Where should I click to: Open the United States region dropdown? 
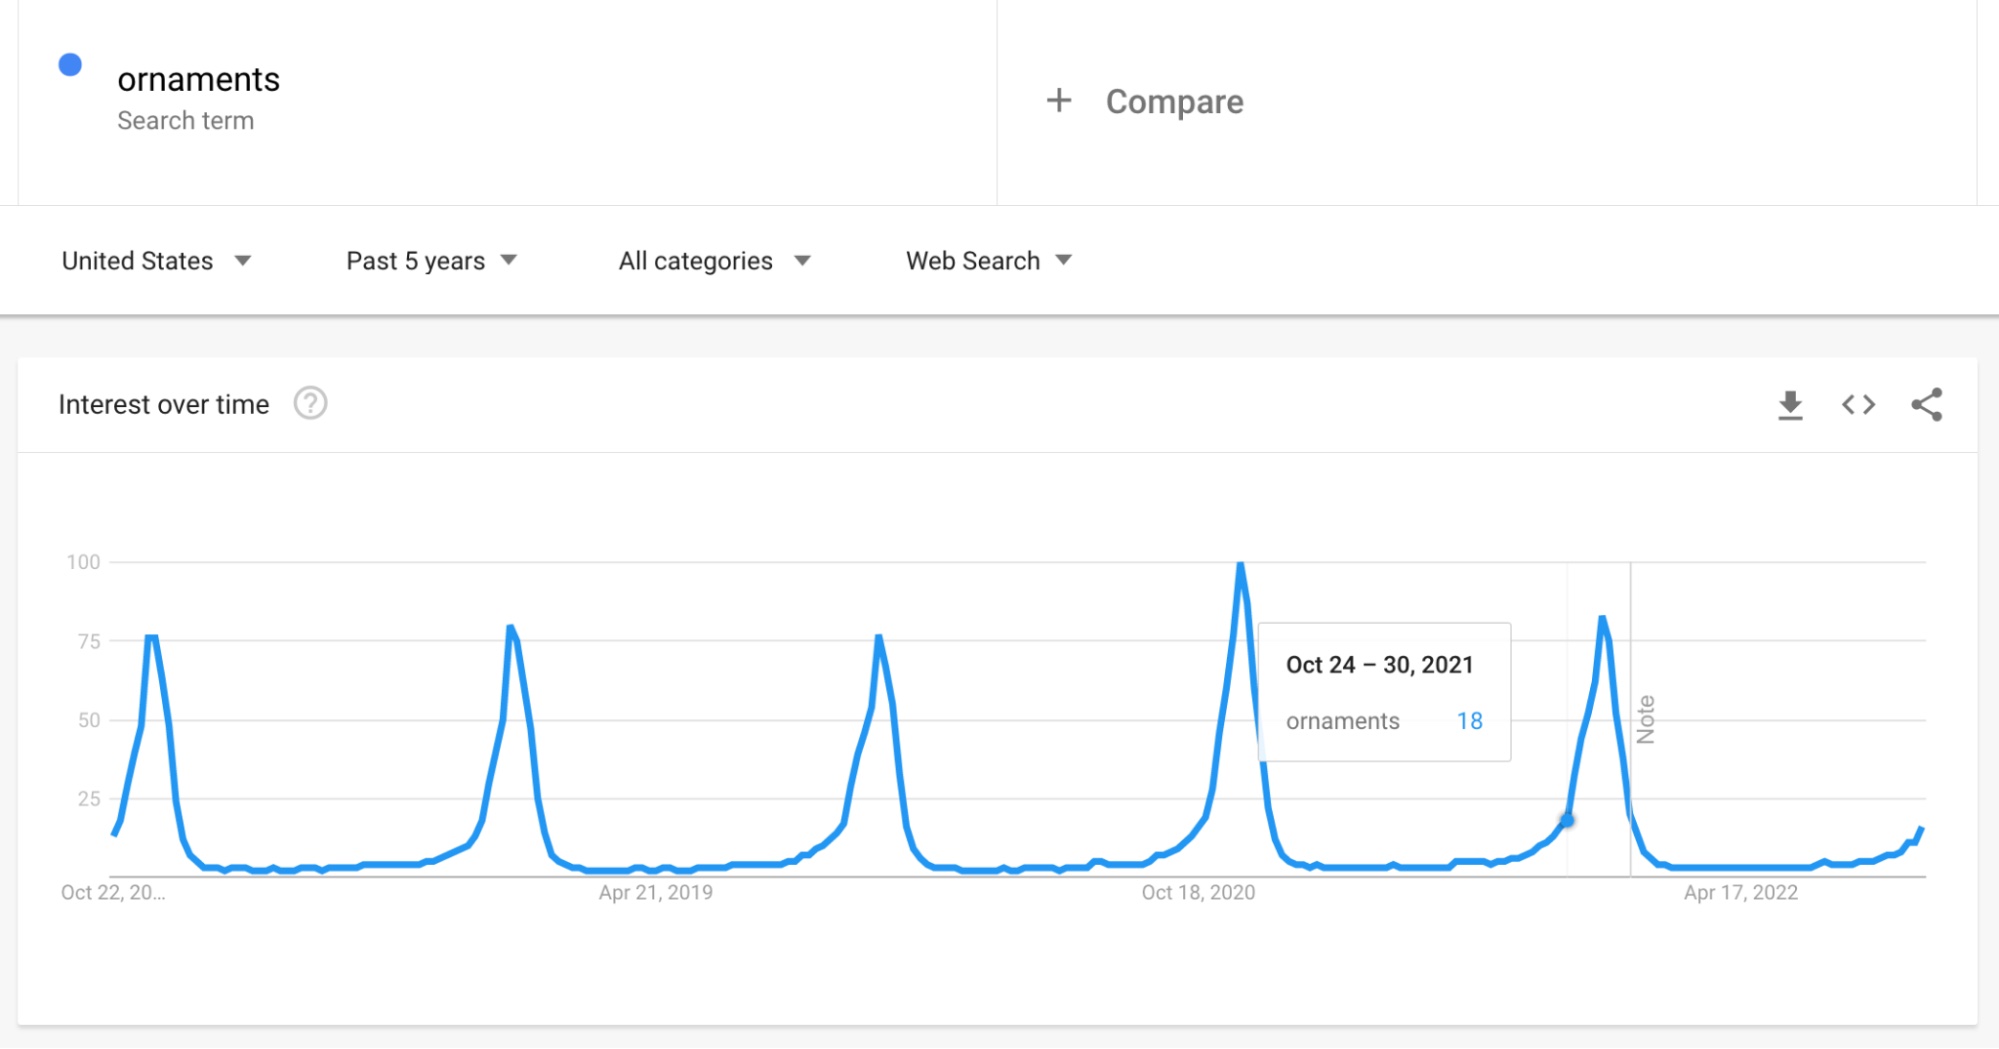tap(156, 261)
